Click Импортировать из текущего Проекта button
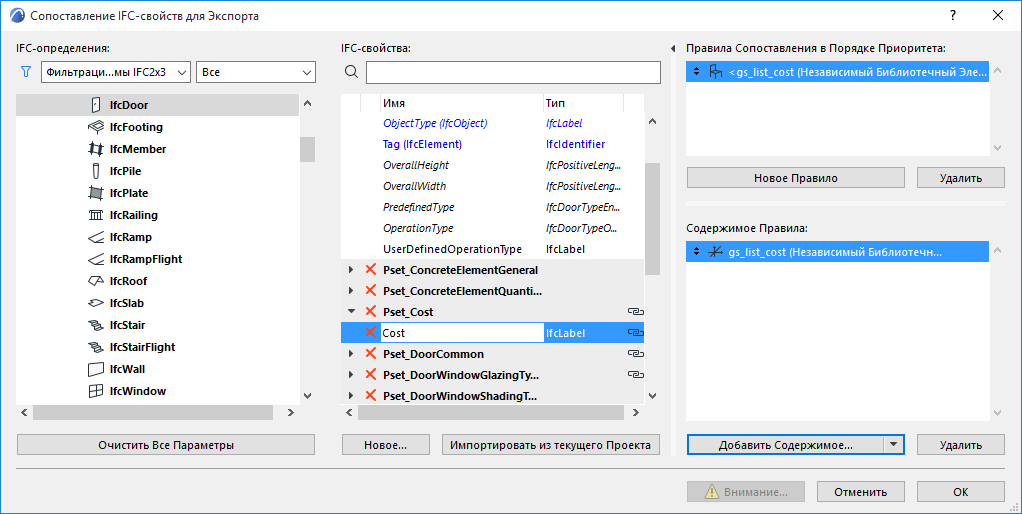Screen dimensions: 1022x514 550,445
